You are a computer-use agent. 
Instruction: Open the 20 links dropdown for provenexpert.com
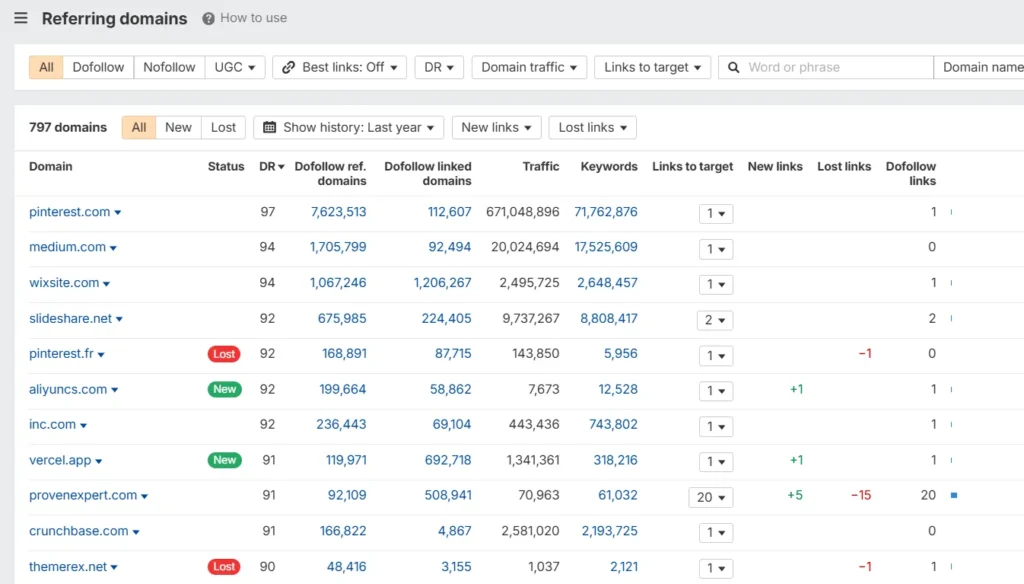point(711,497)
